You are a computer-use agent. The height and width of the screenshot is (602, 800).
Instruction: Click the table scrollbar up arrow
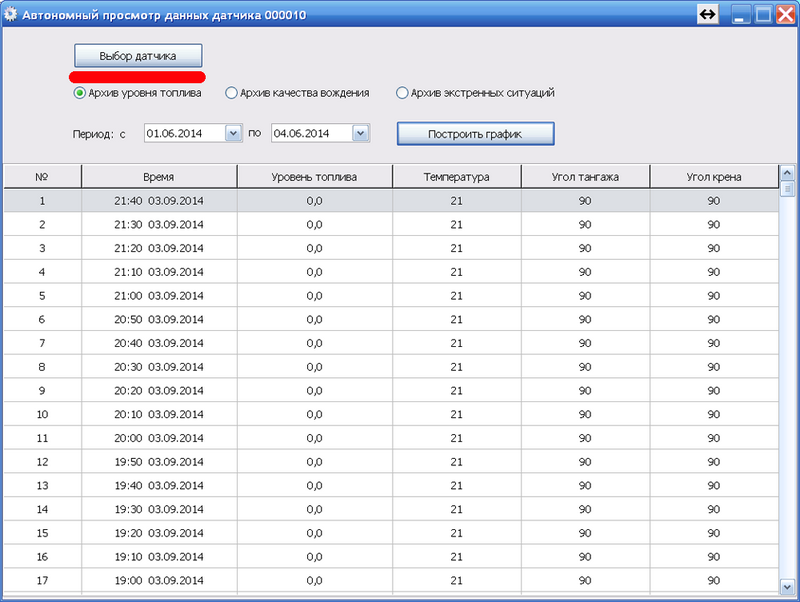coord(787,173)
